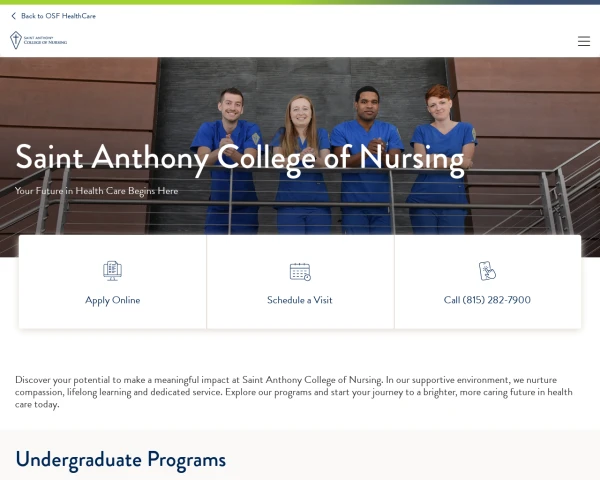Image resolution: width=600 pixels, height=480 pixels.
Task: Click the Schedule a Visit calendar icon
Action: pyautogui.click(x=300, y=272)
